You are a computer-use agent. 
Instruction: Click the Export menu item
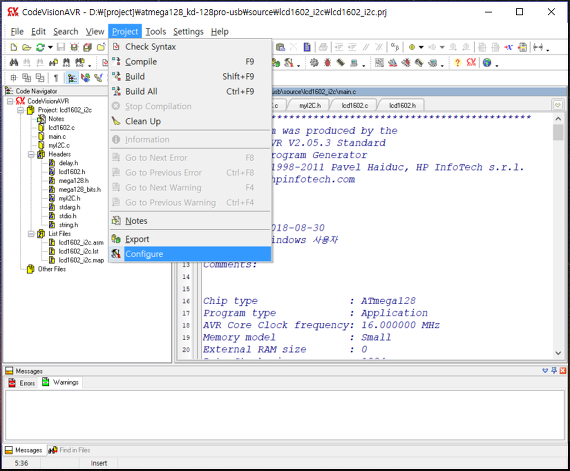[190, 239]
